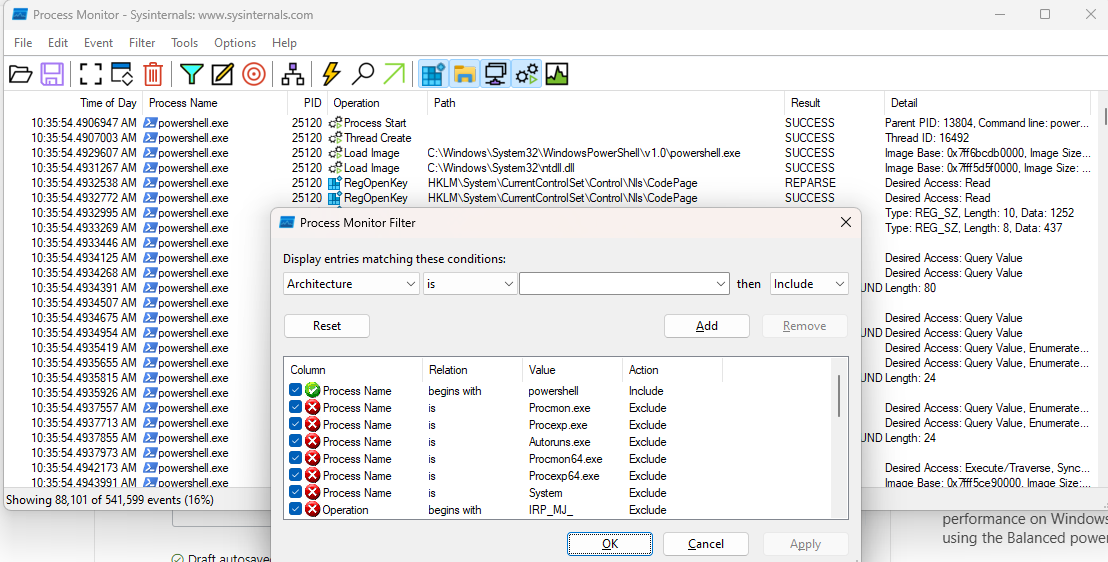The height and width of the screenshot is (562, 1108).
Task: Click the Open file toolbar icon
Action: pyautogui.click(x=20, y=74)
